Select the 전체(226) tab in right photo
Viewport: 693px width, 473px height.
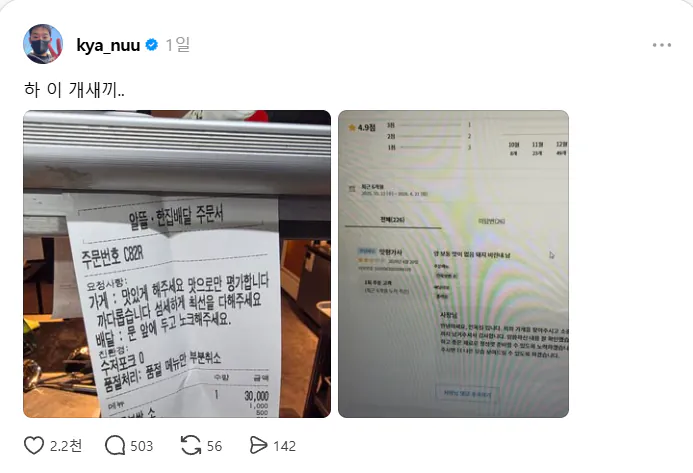(392, 220)
